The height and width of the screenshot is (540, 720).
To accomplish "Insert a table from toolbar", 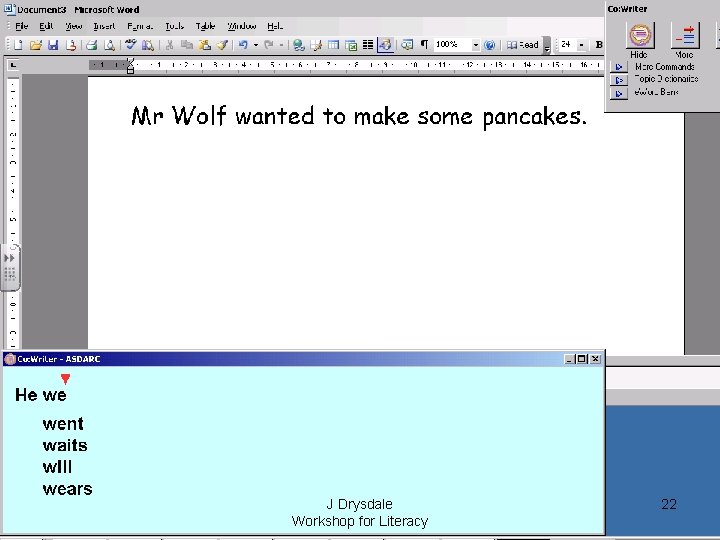I will tap(333, 45).
